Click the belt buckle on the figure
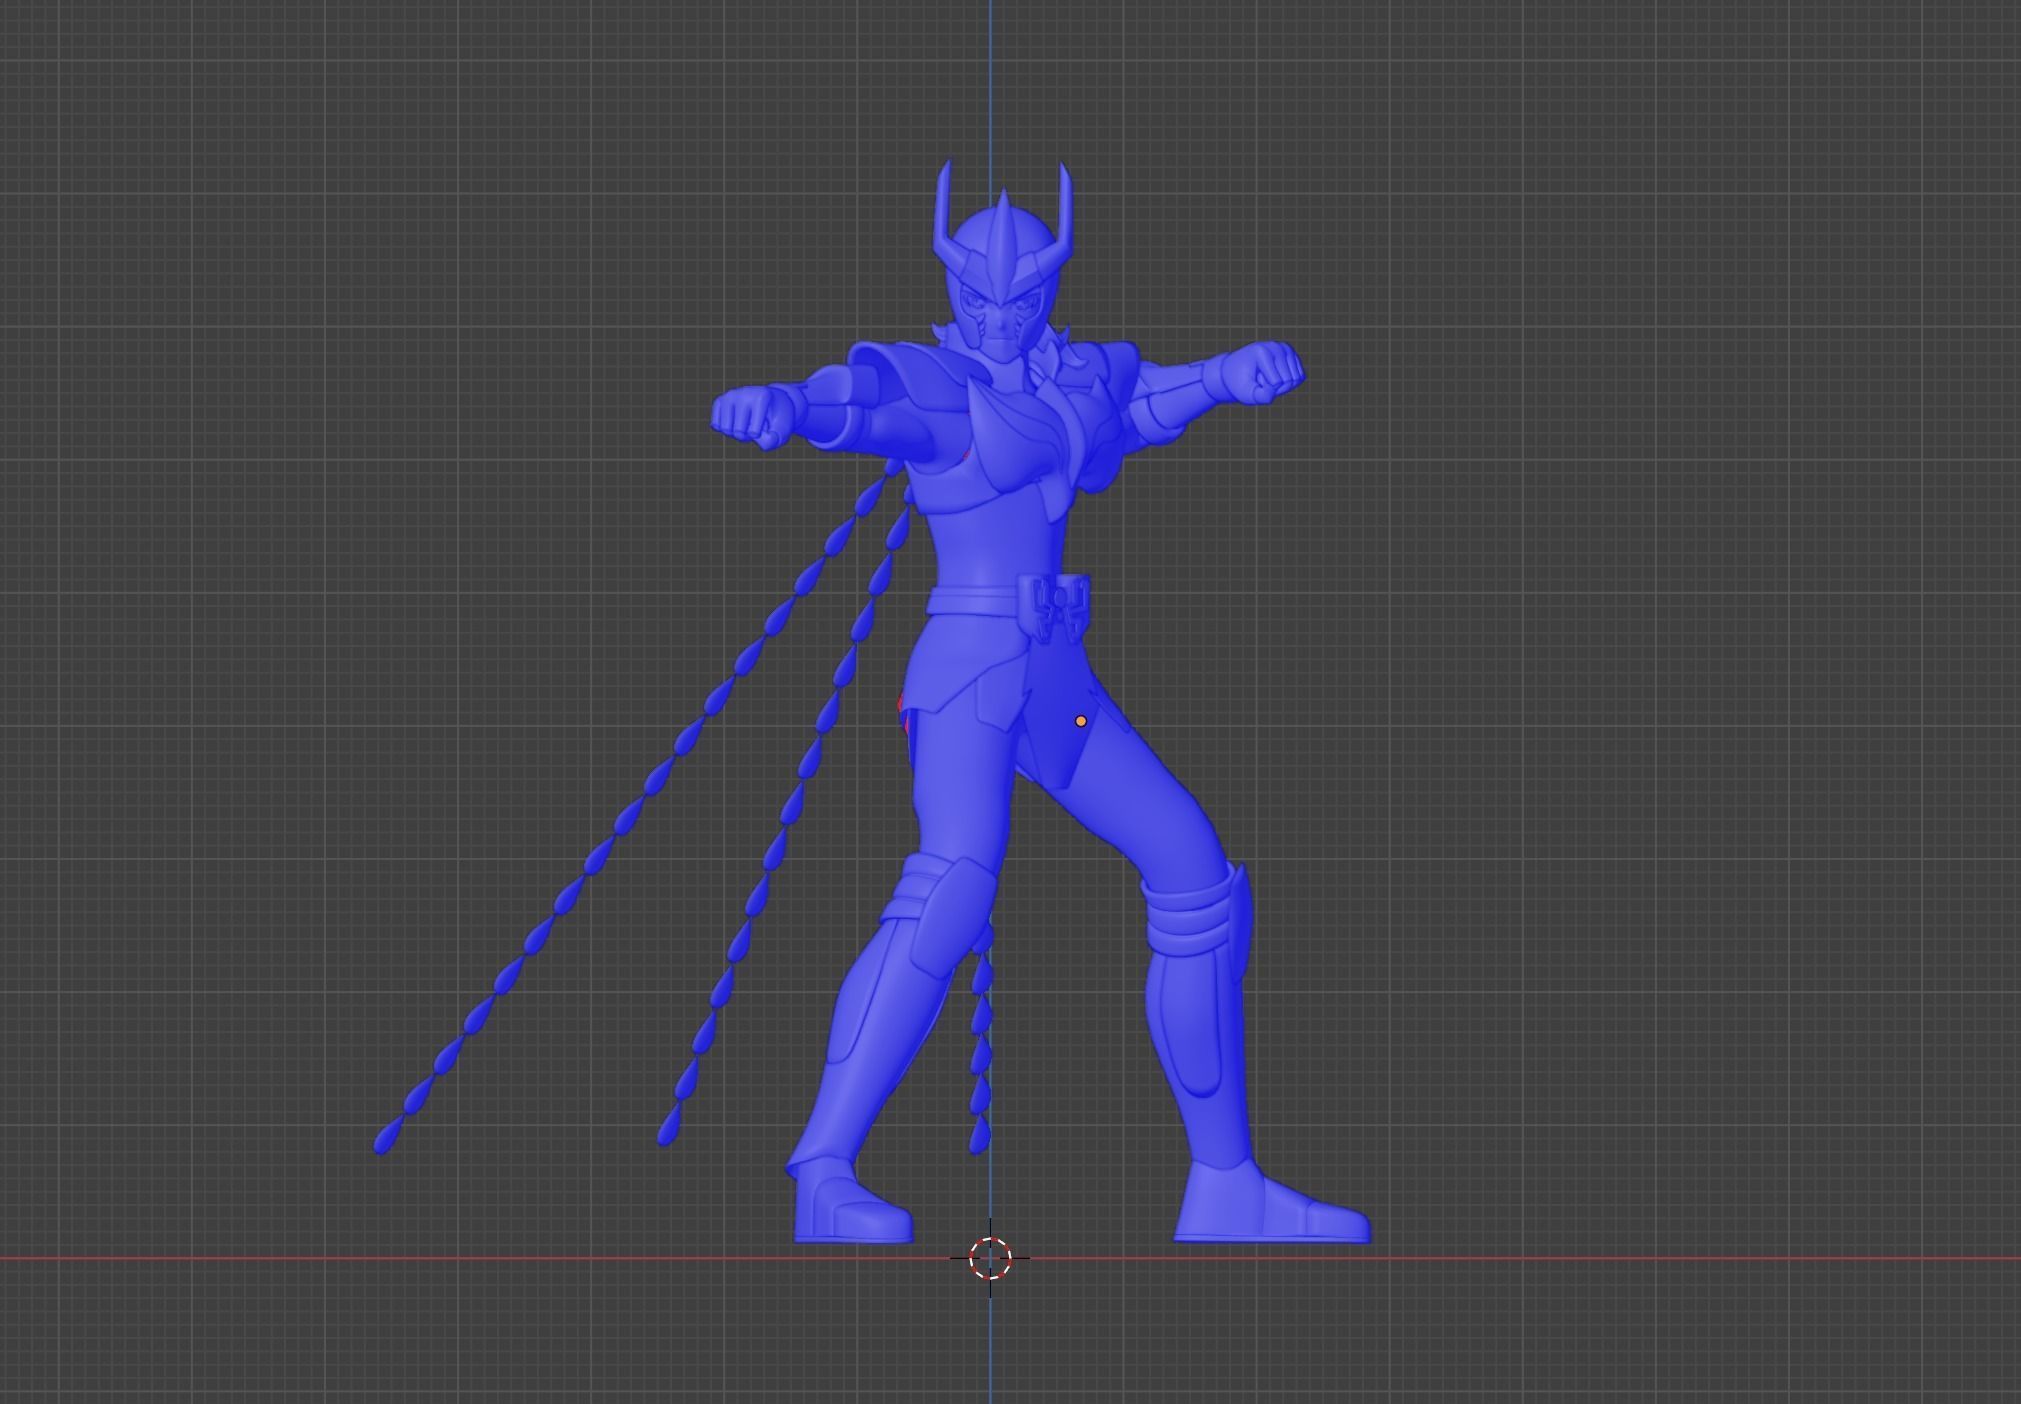2021x1404 pixels. point(1055,606)
